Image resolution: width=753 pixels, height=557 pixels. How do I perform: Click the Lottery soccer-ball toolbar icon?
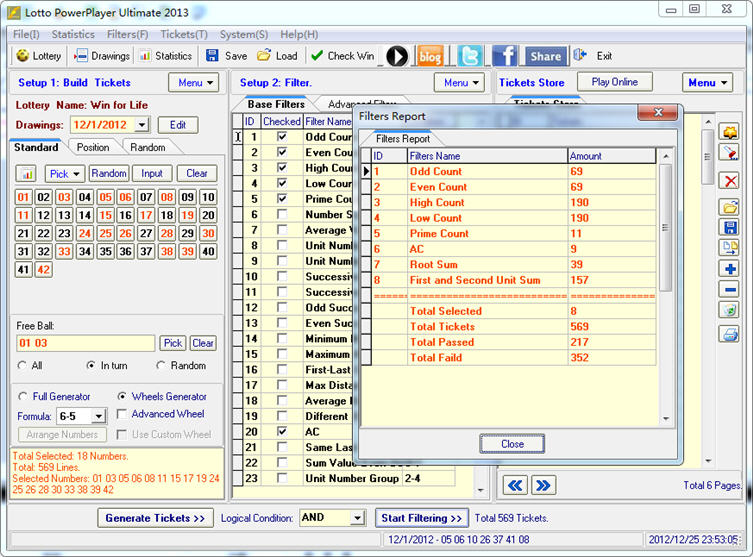(22, 56)
